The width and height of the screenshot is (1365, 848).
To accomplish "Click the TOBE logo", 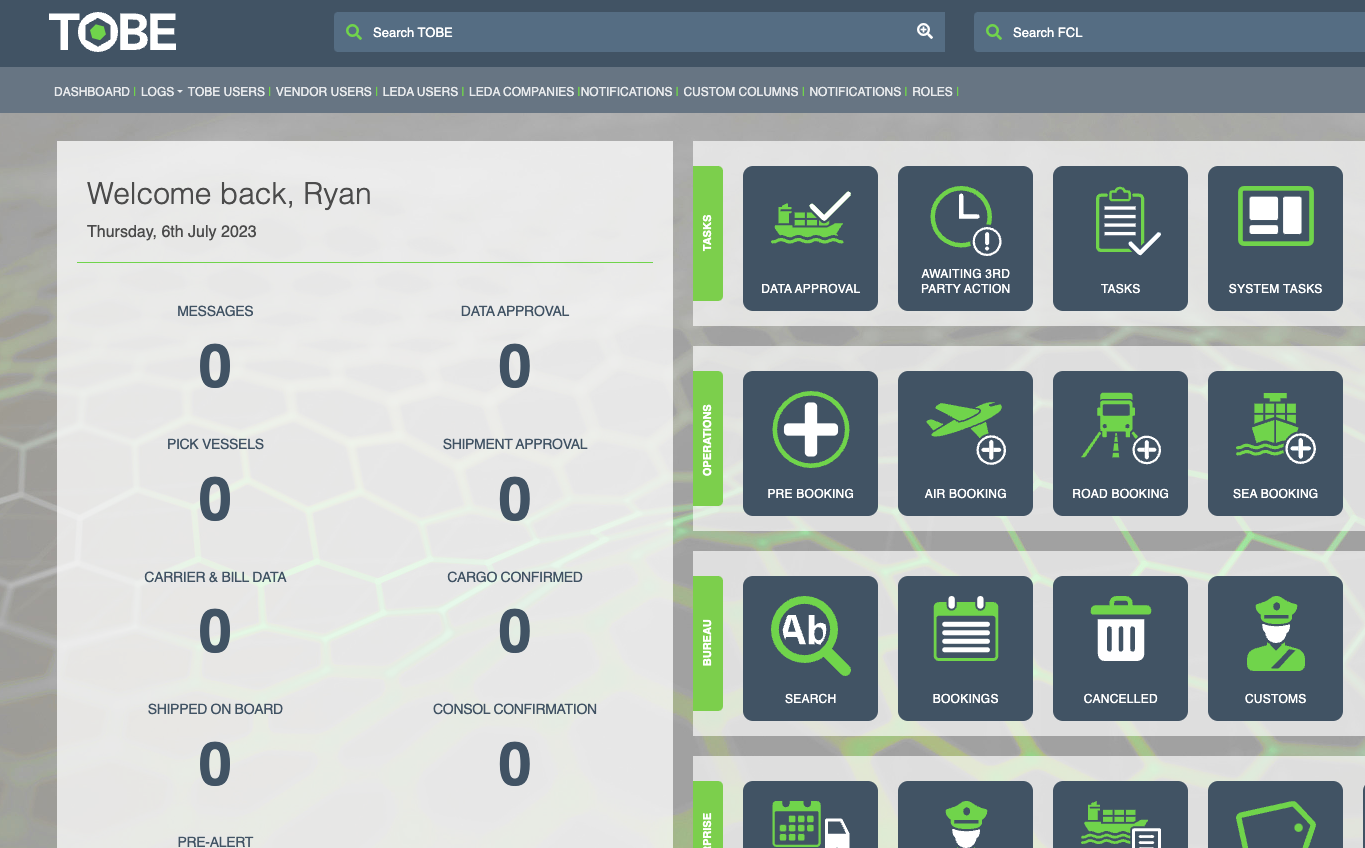I will [113, 33].
